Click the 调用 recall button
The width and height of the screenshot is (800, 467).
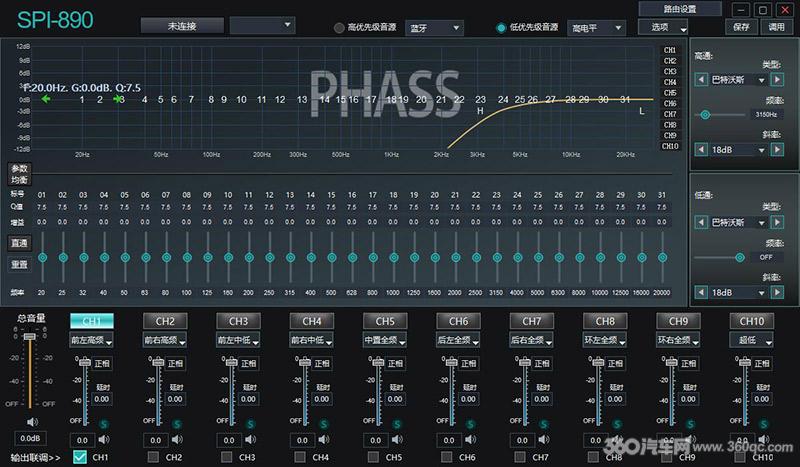[777, 27]
